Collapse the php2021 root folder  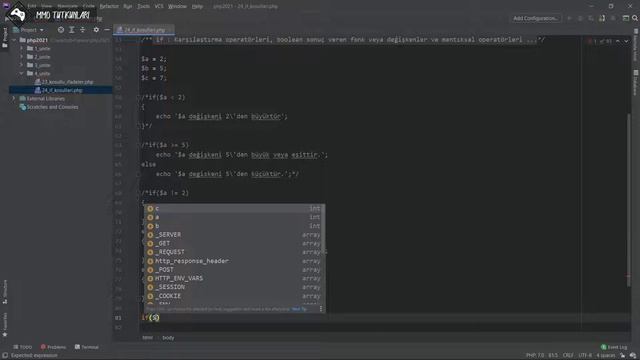(x=14, y=40)
